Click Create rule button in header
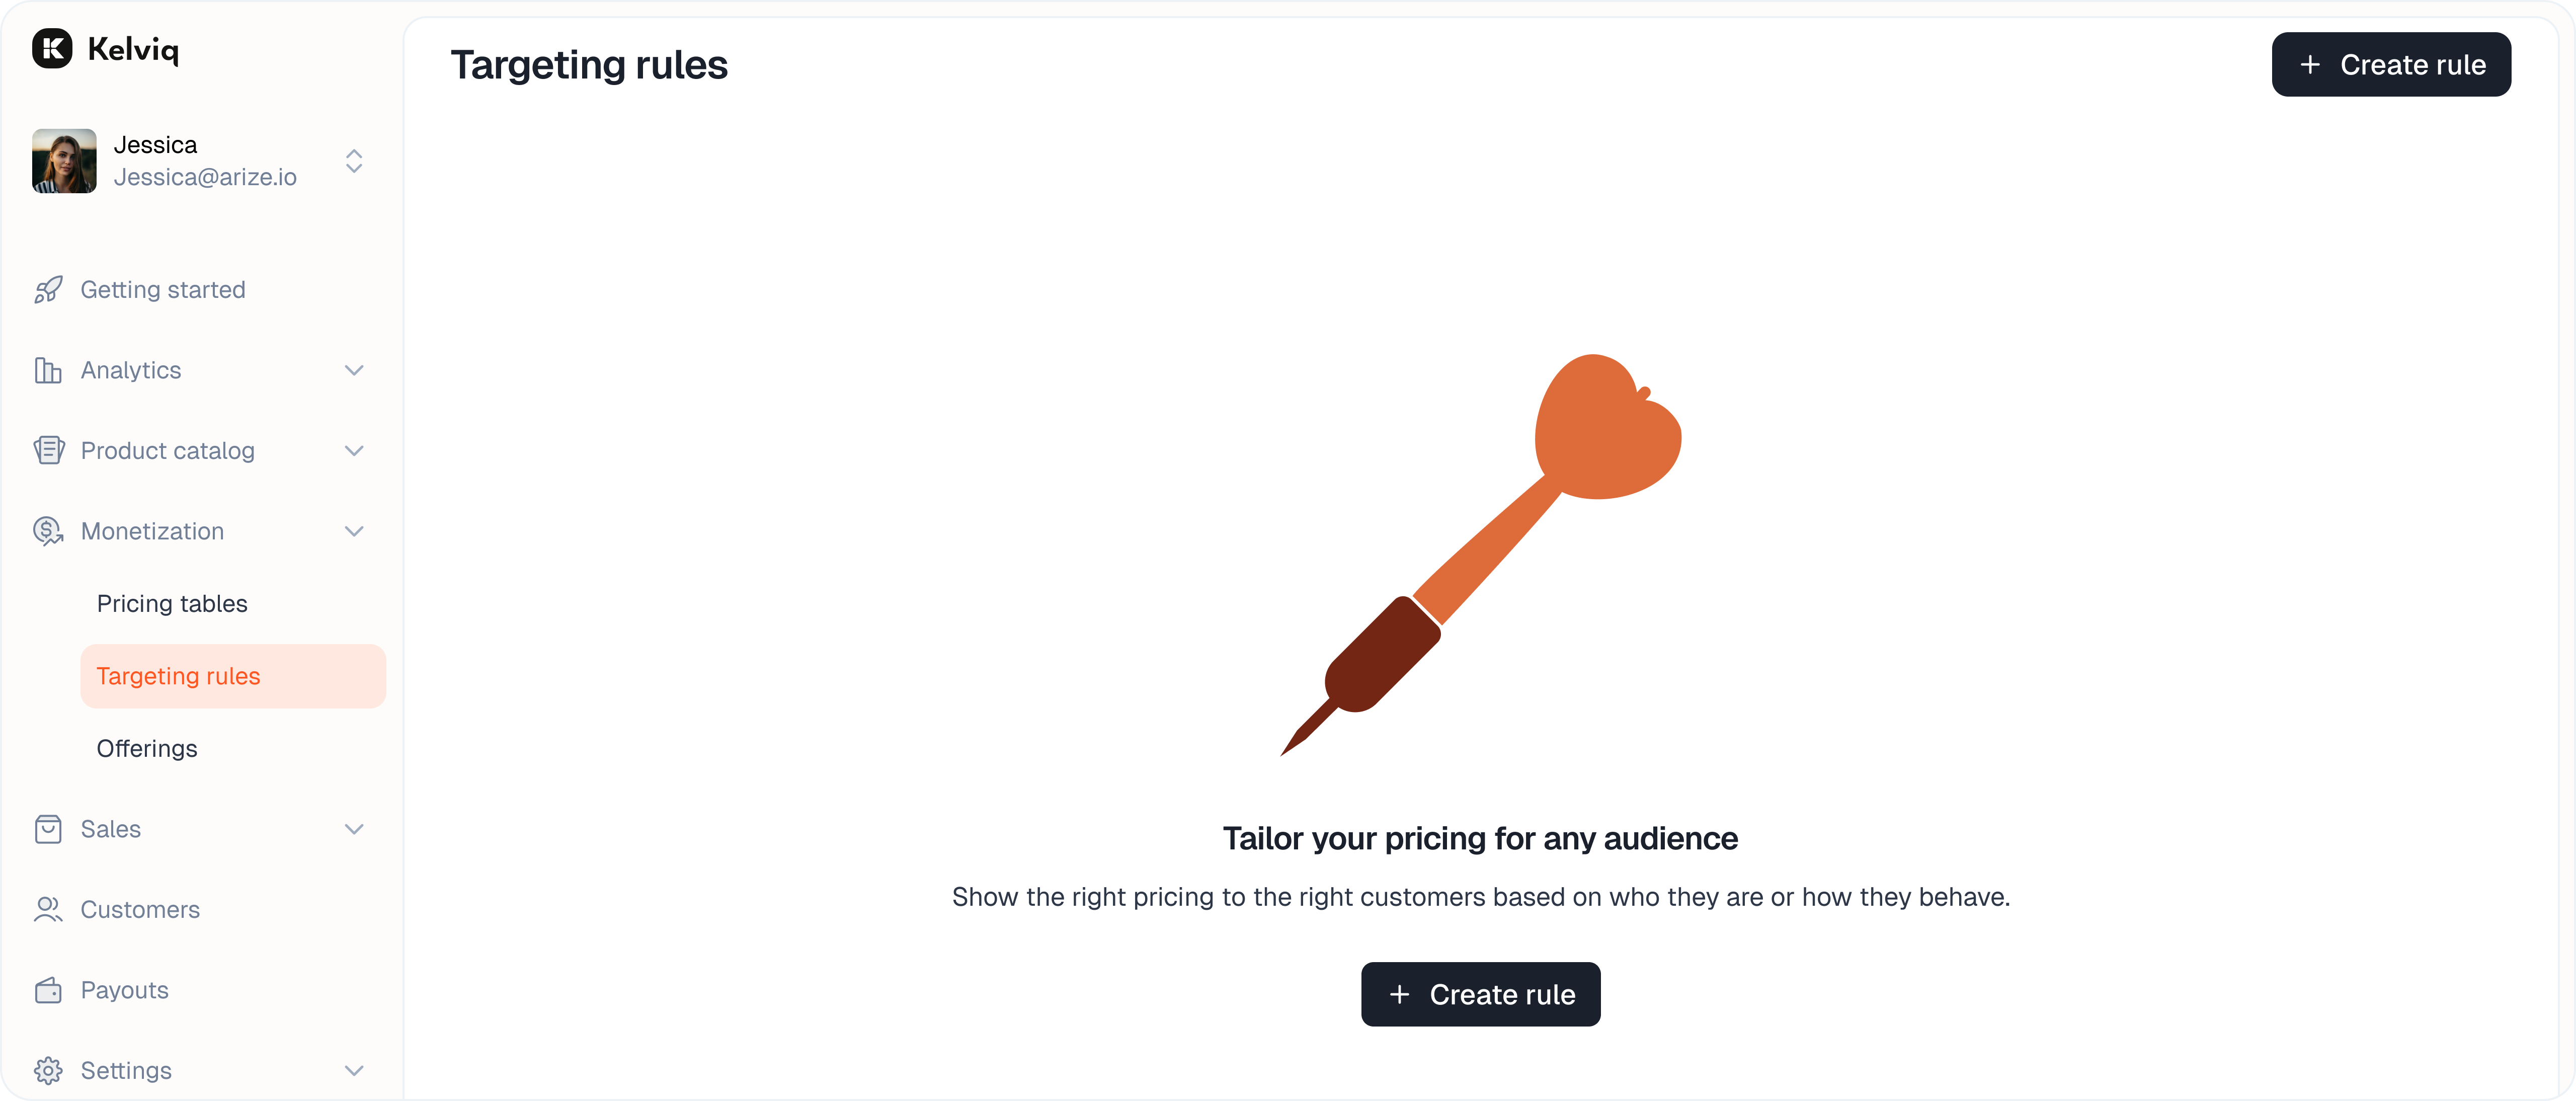This screenshot has height=1101, width=2576. click(x=2391, y=64)
